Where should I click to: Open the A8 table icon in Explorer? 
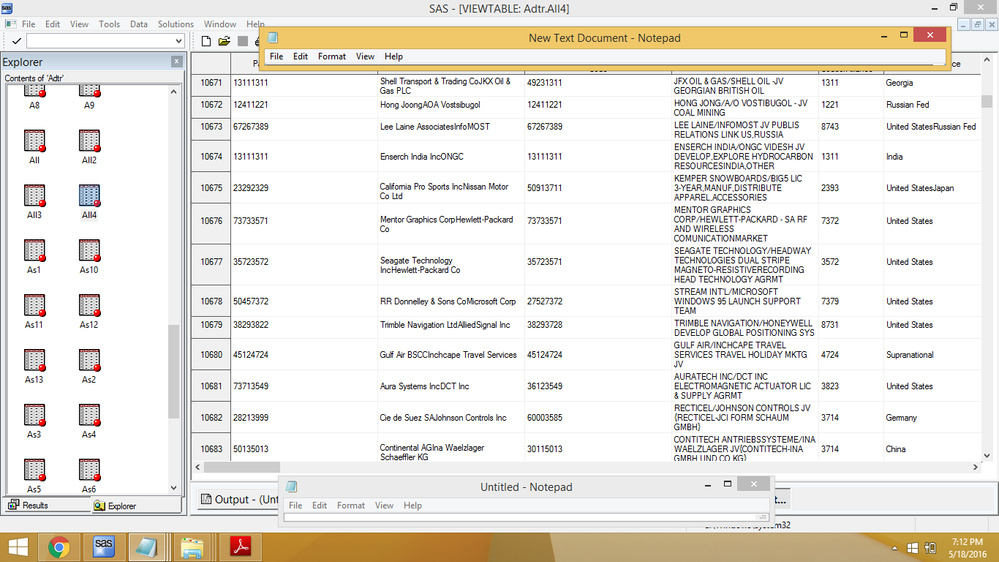tap(34, 93)
